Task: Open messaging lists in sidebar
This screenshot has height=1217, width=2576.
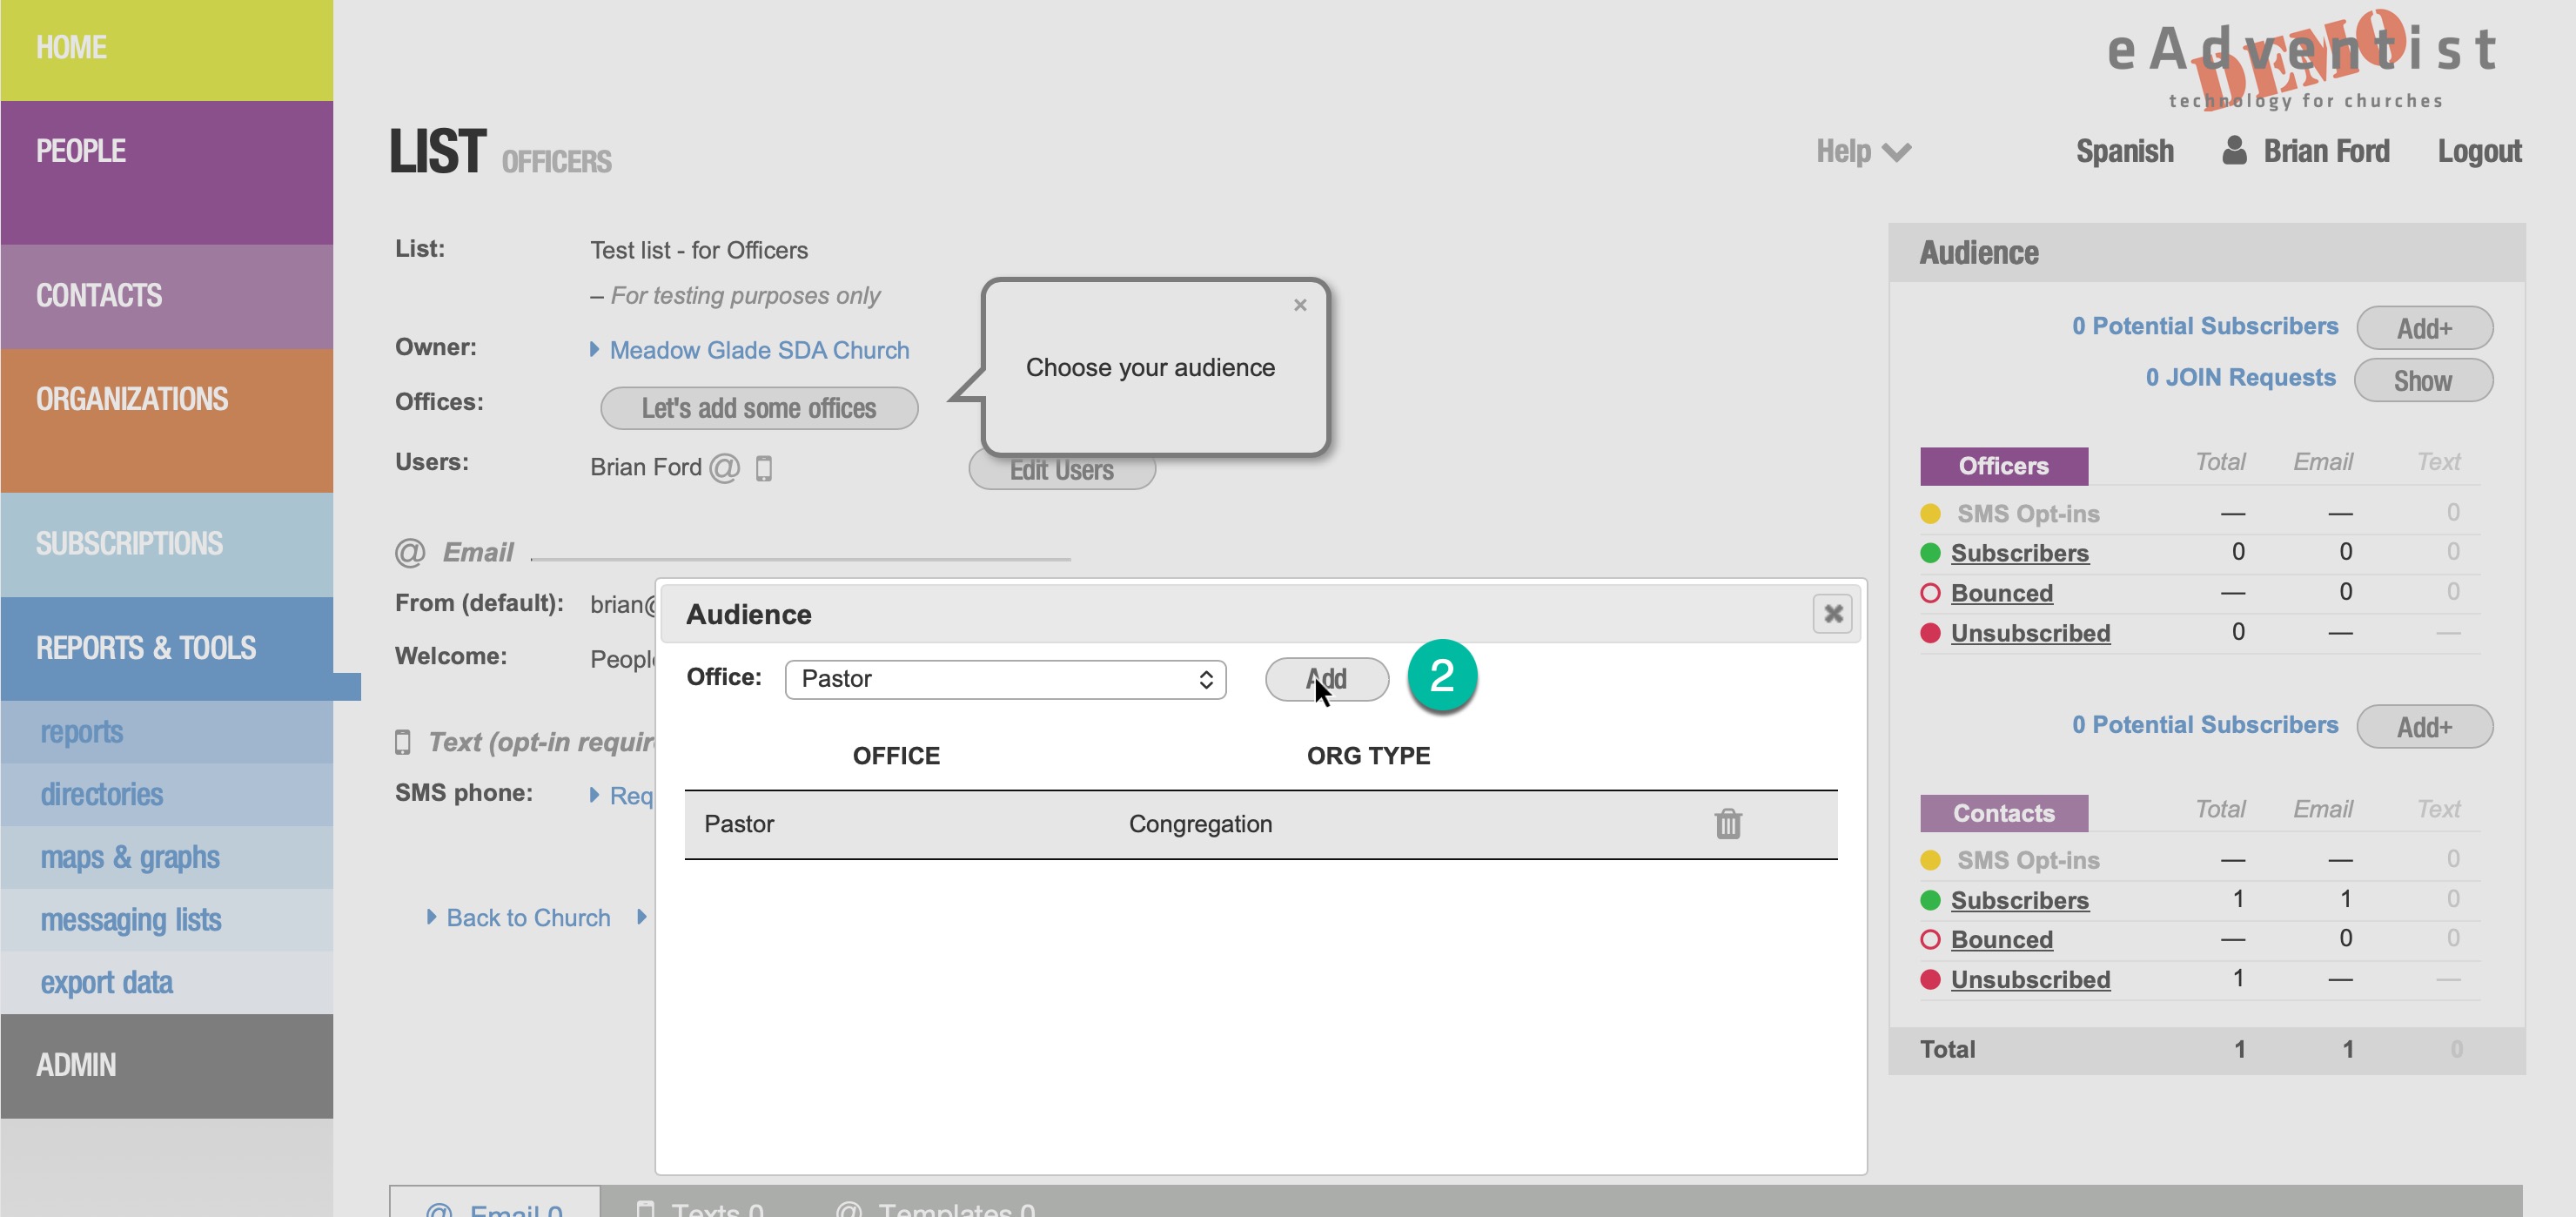Action: [x=131, y=919]
